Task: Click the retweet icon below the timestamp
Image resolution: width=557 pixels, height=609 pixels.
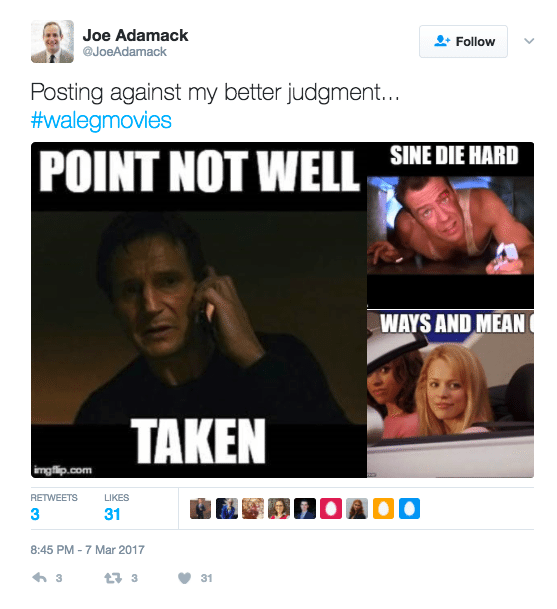Action: [x=113, y=578]
